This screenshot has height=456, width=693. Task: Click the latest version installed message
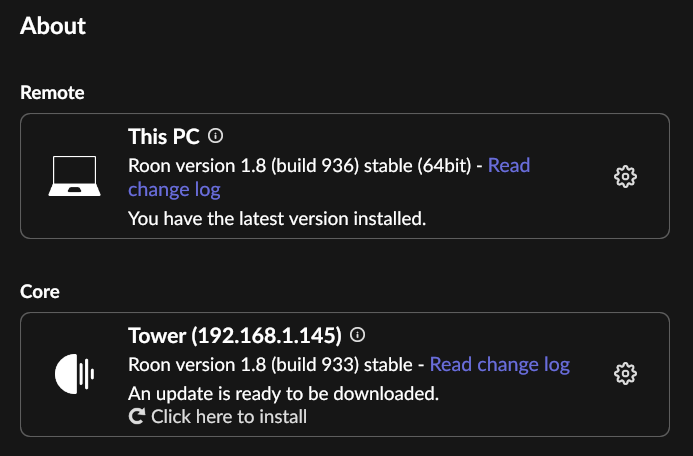point(277,219)
